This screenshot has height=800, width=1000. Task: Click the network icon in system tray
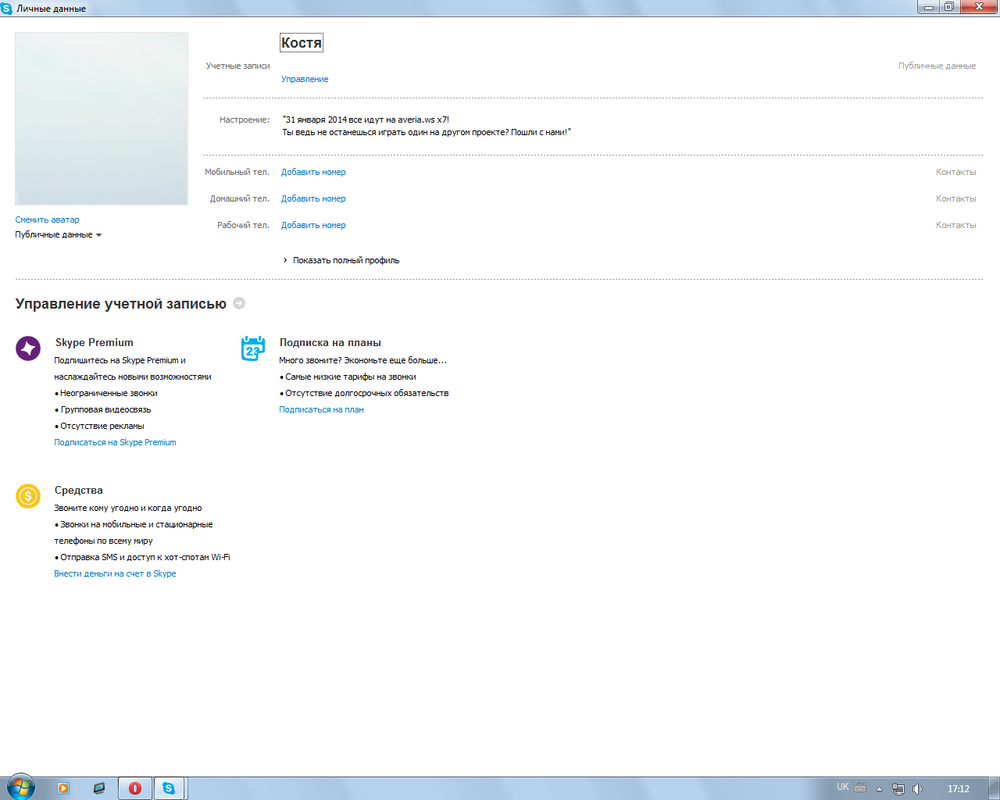pos(899,788)
